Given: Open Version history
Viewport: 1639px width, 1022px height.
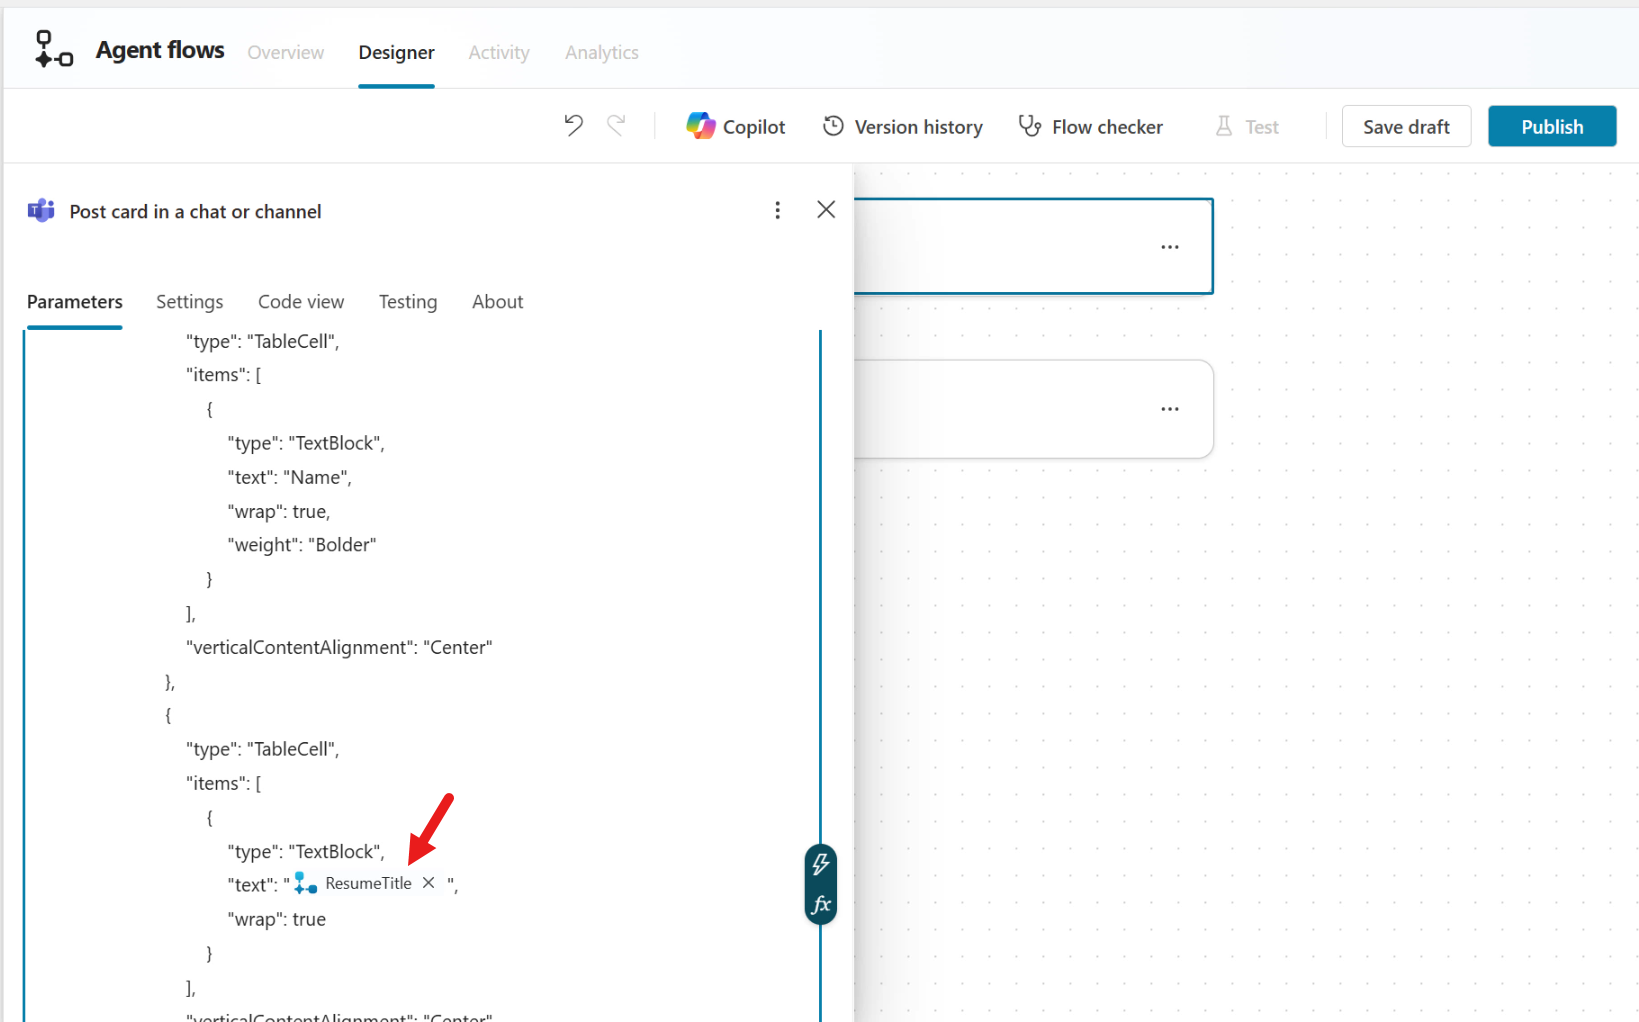Looking at the screenshot, I should [902, 127].
